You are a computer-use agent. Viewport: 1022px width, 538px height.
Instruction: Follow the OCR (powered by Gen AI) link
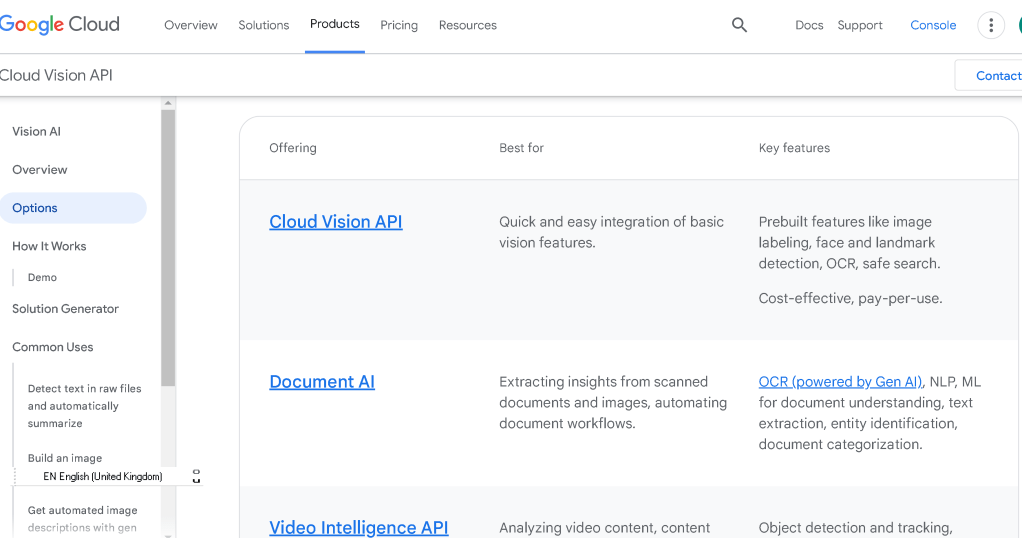[840, 381]
